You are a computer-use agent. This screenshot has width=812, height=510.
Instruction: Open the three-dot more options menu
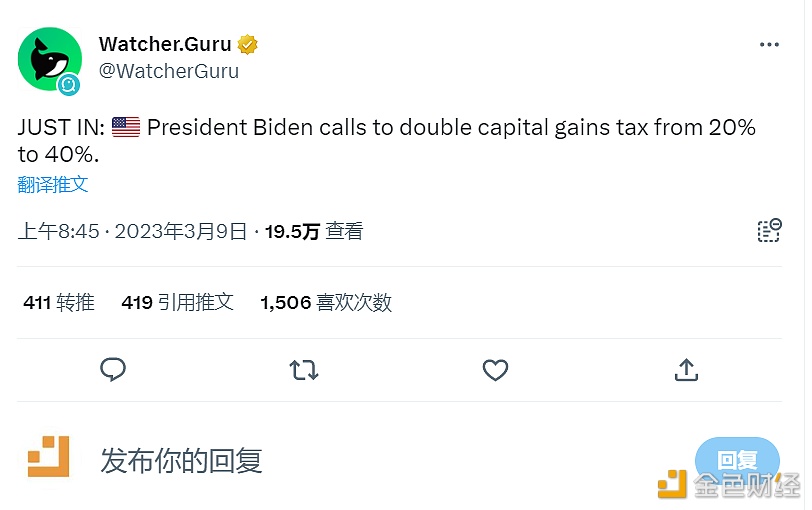tap(769, 45)
